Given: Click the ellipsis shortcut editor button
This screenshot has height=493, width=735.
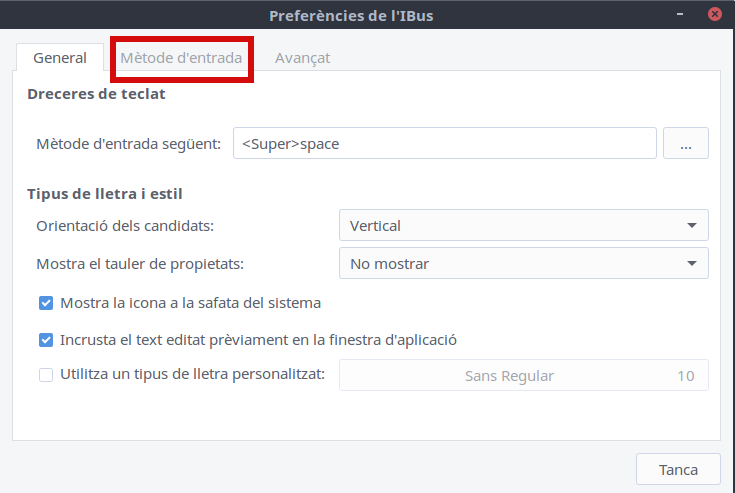Looking at the screenshot, I should pyautogui.click(x=686, y=144).
